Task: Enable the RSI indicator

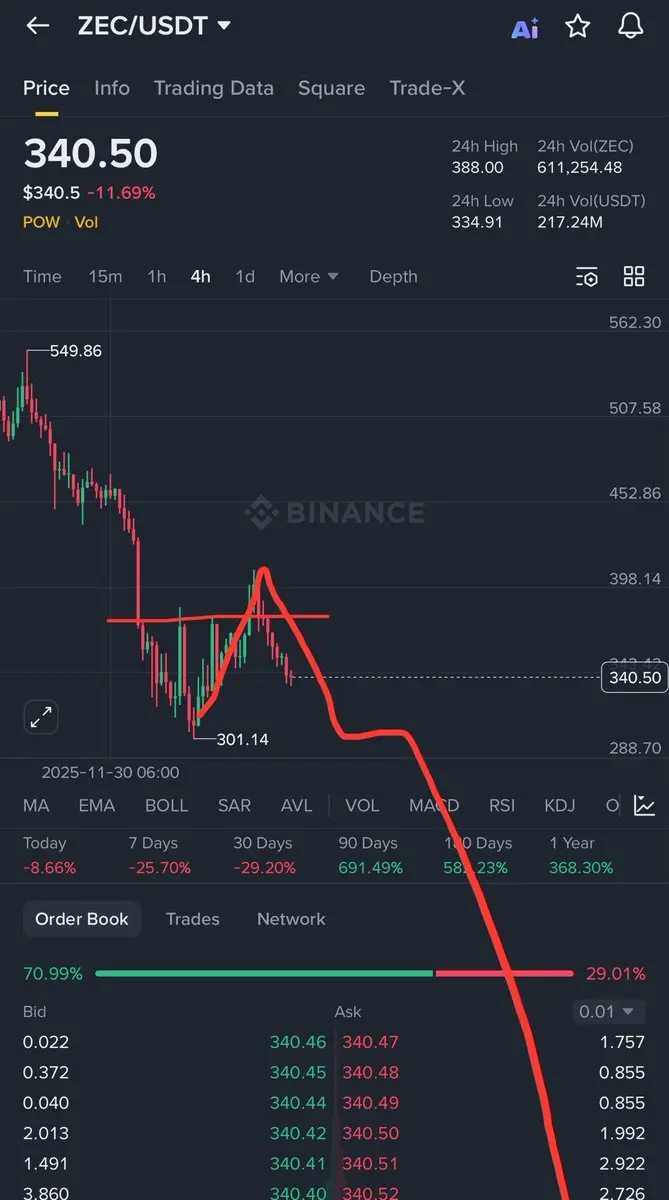Action: coord(501,805)
